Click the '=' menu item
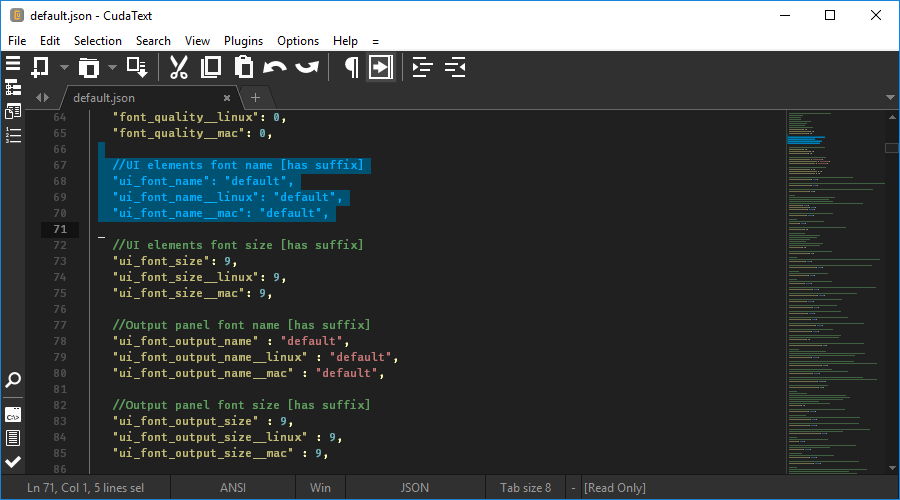Image resolution: width=900 pixels, height=500 pixels. [x=375, y=41]
